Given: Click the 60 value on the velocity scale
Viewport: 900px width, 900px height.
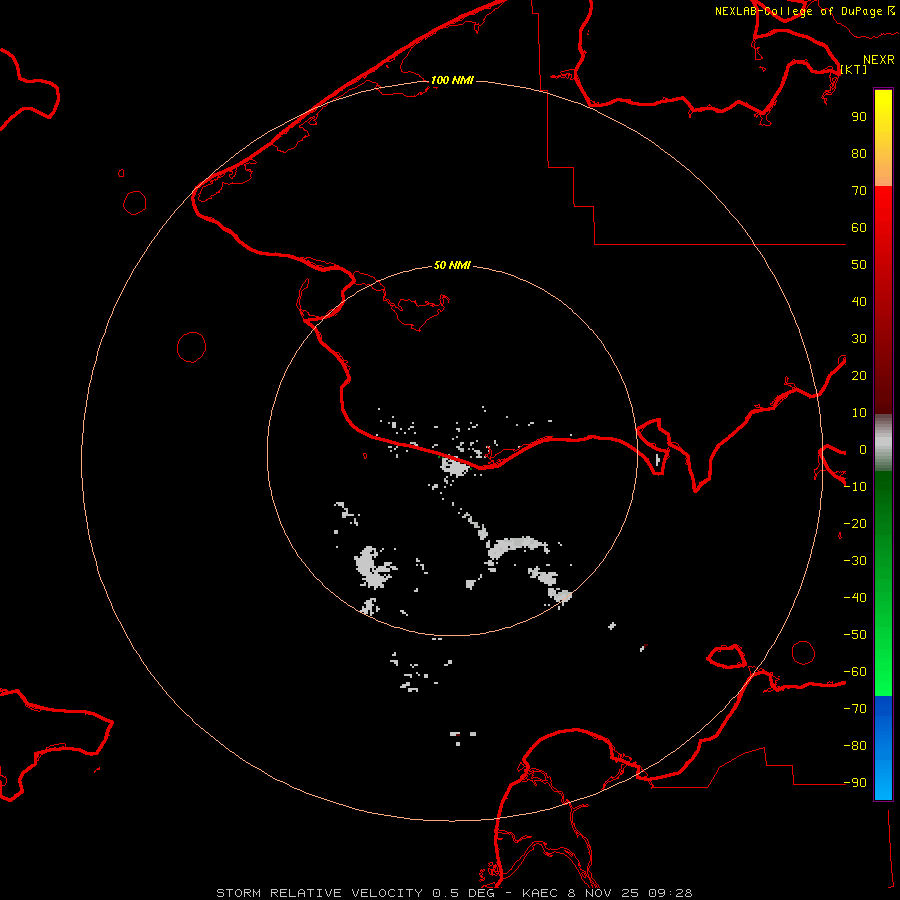Looking at the screenshot, I should tap(859, 228).
